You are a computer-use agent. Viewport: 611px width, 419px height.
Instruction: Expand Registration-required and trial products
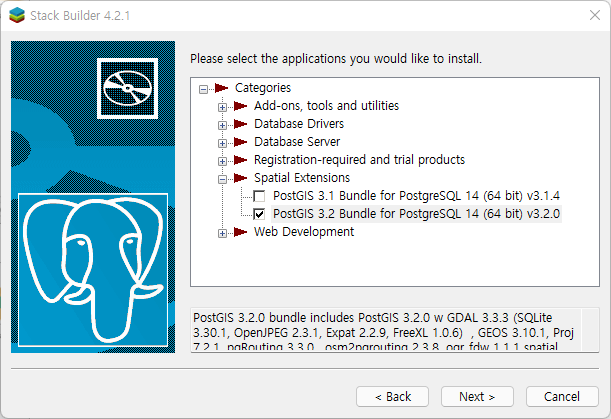click(x=222, y=161)
